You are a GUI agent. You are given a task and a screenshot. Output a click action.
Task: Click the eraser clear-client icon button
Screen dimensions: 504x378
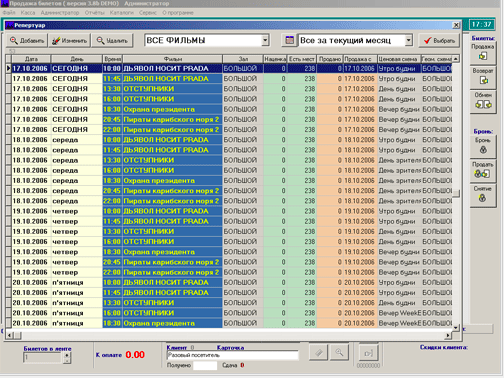[318, 353]
